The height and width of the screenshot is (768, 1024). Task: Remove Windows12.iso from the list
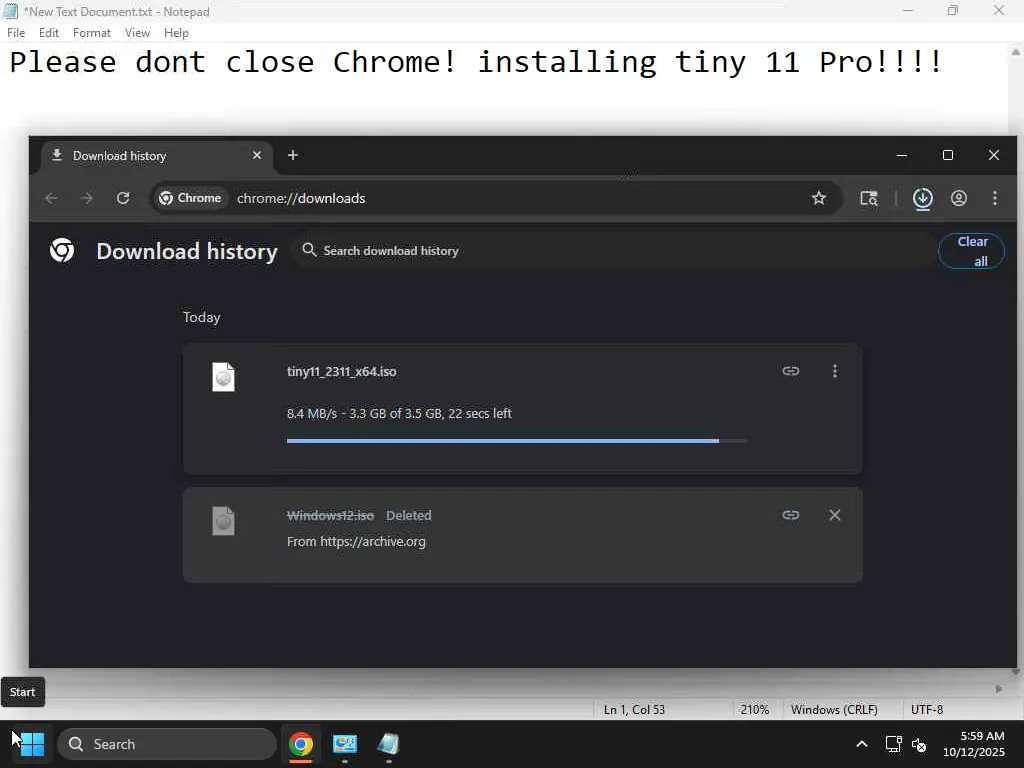click(835, 515)
